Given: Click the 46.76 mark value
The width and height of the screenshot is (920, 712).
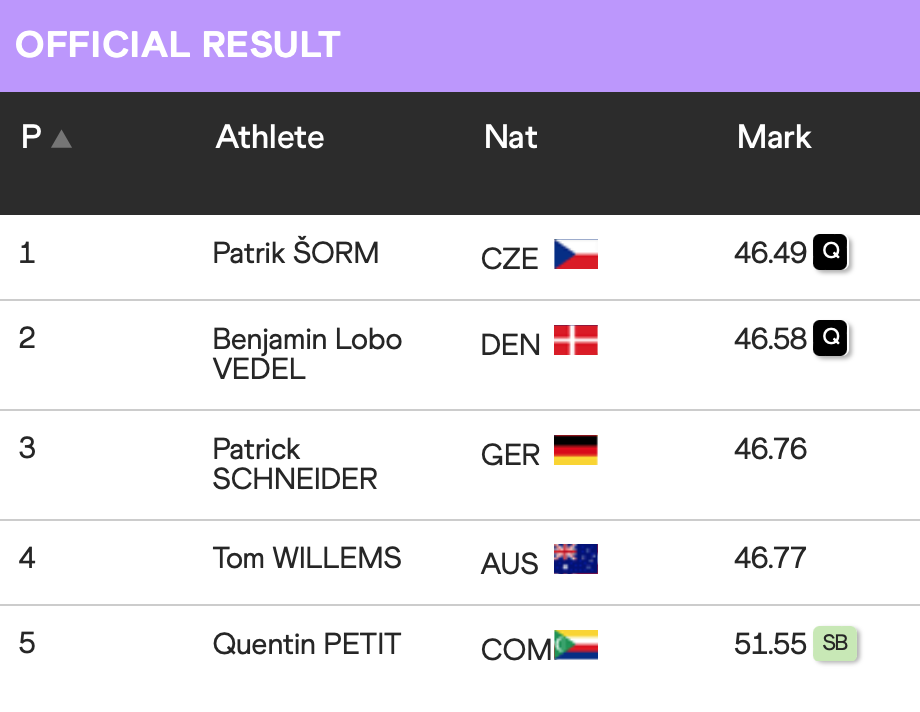Looking at the screenshot, I should click(x=770, y=449).
